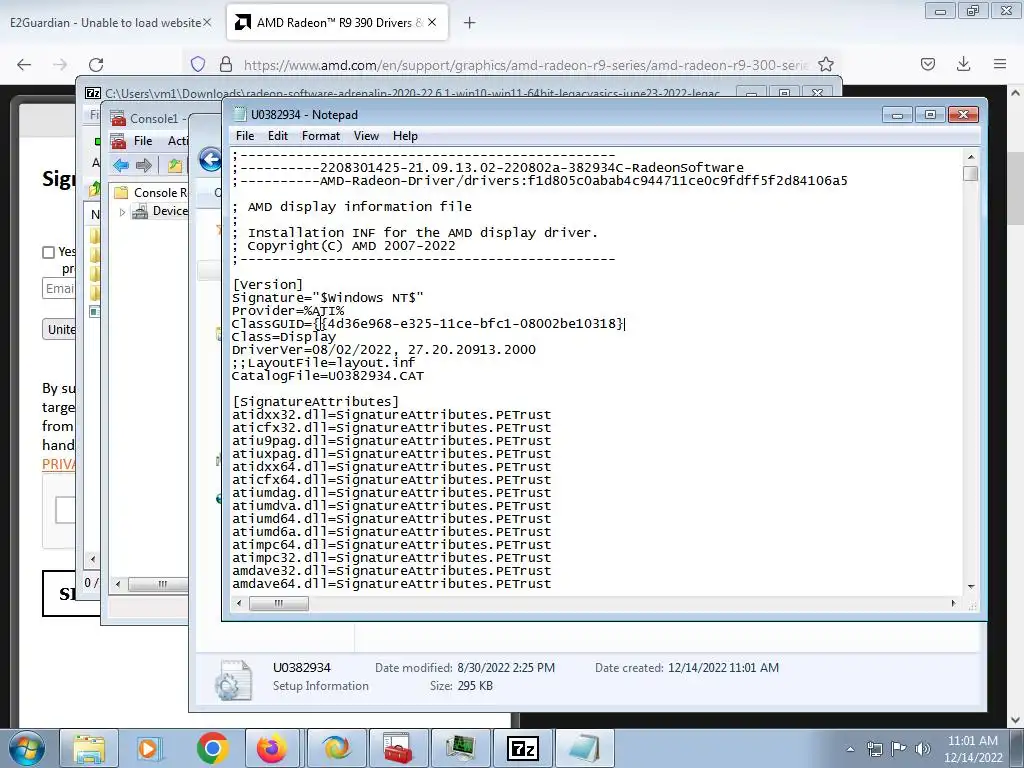The height and width of the screenshot is (768, 1024).
Task: Open the device monitor taskbar icon
Action: coord(460,748)
